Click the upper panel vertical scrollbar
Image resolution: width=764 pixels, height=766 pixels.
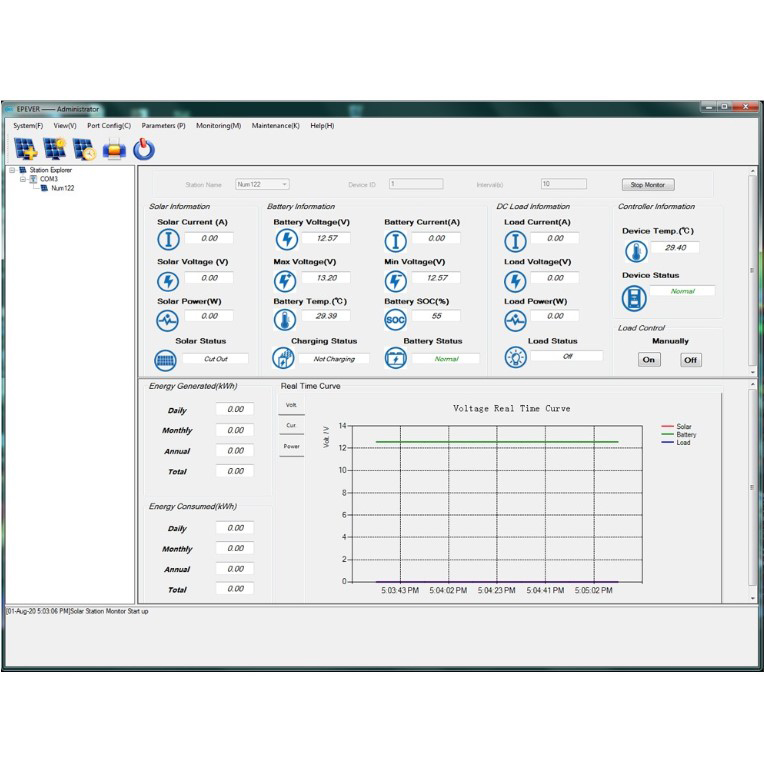[752, 271]
